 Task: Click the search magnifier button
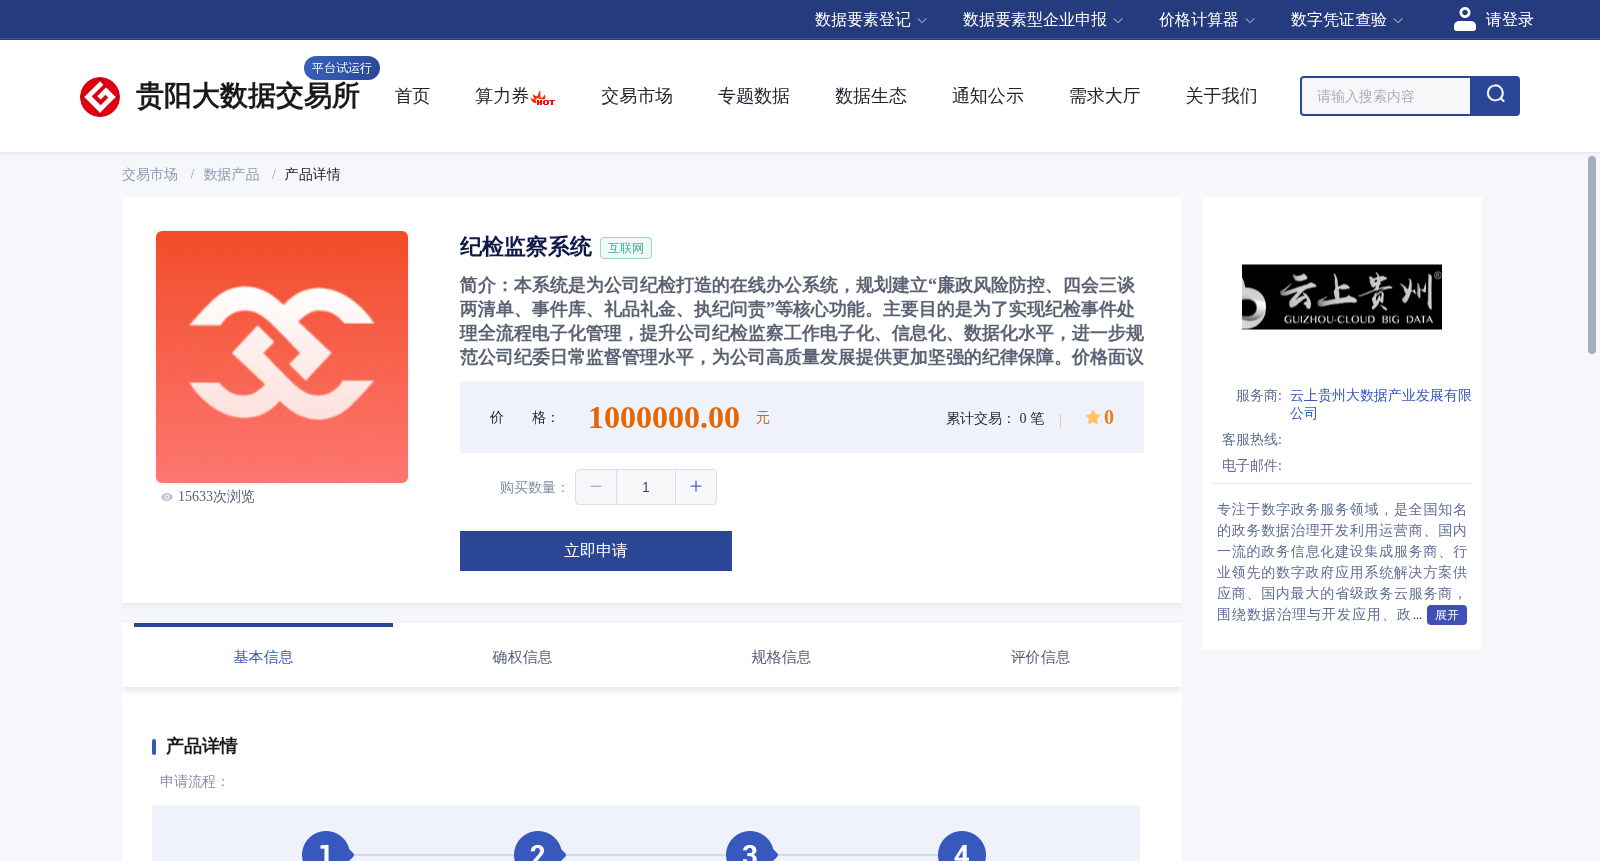point(1495,96)
